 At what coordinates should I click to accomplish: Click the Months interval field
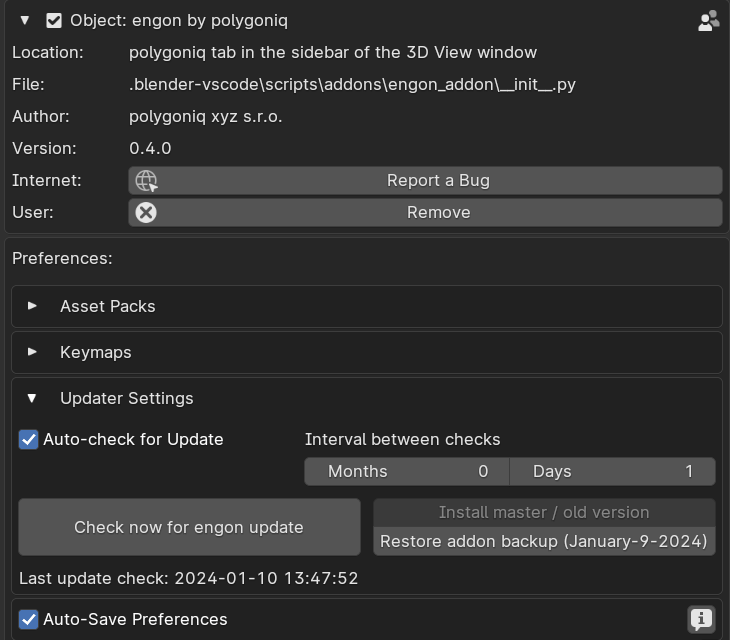point(407,471)
